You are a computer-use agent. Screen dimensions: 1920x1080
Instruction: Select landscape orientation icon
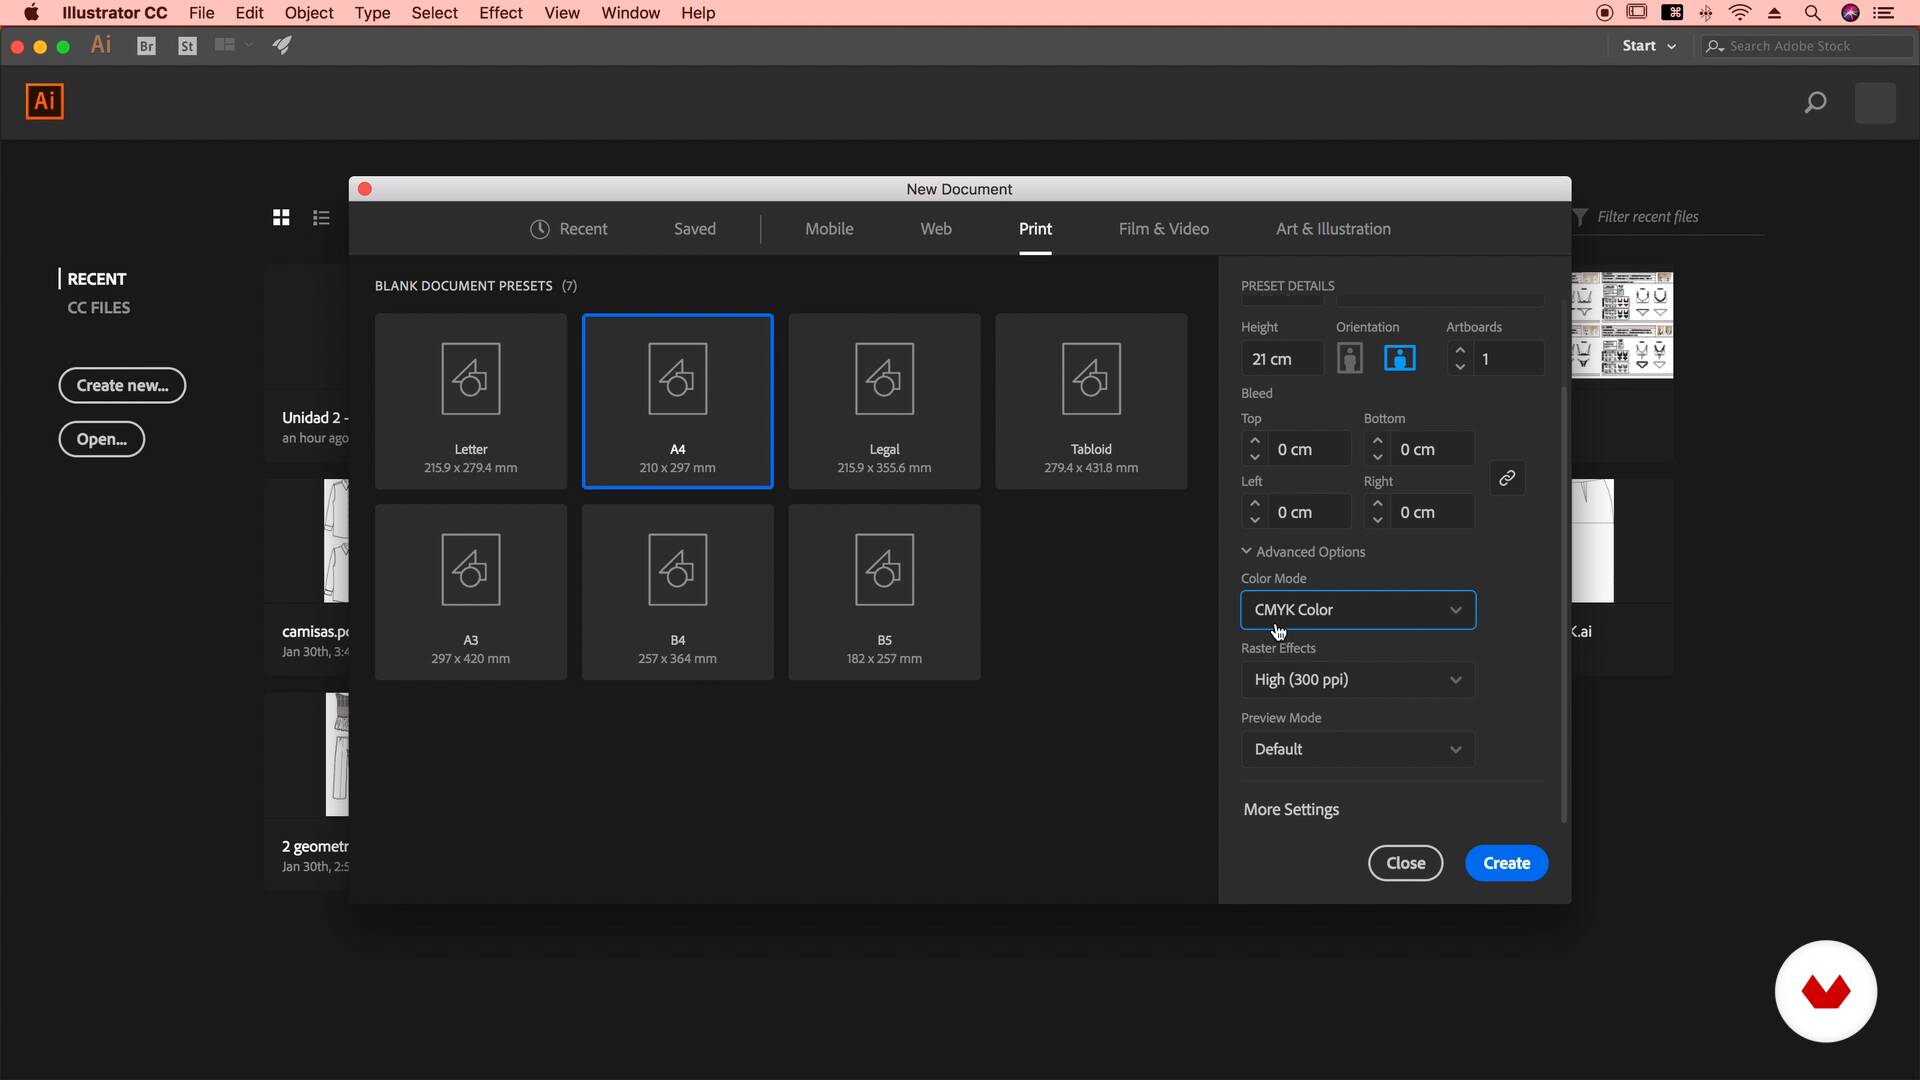1399,358
